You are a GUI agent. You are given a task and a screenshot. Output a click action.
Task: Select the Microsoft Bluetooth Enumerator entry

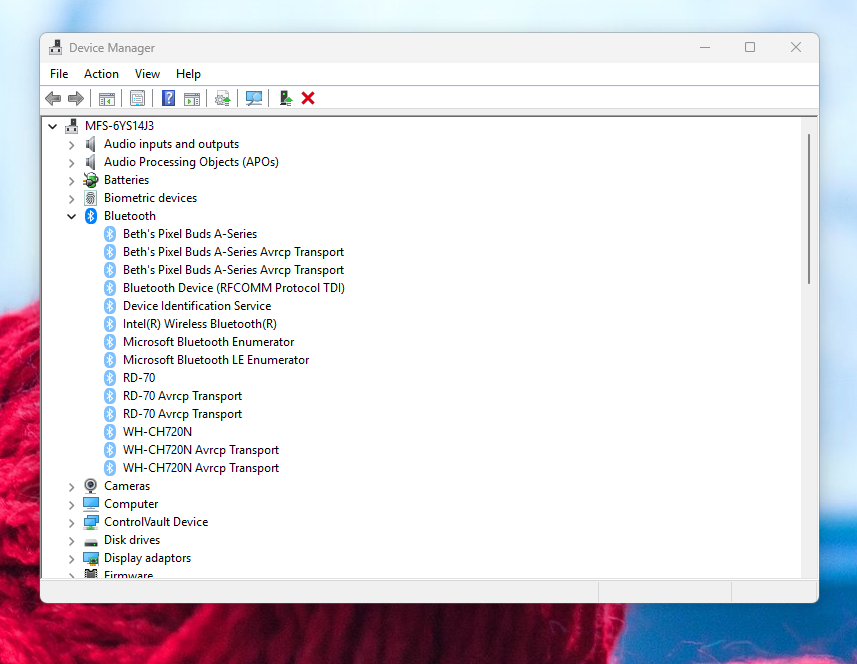pos(208,342)
